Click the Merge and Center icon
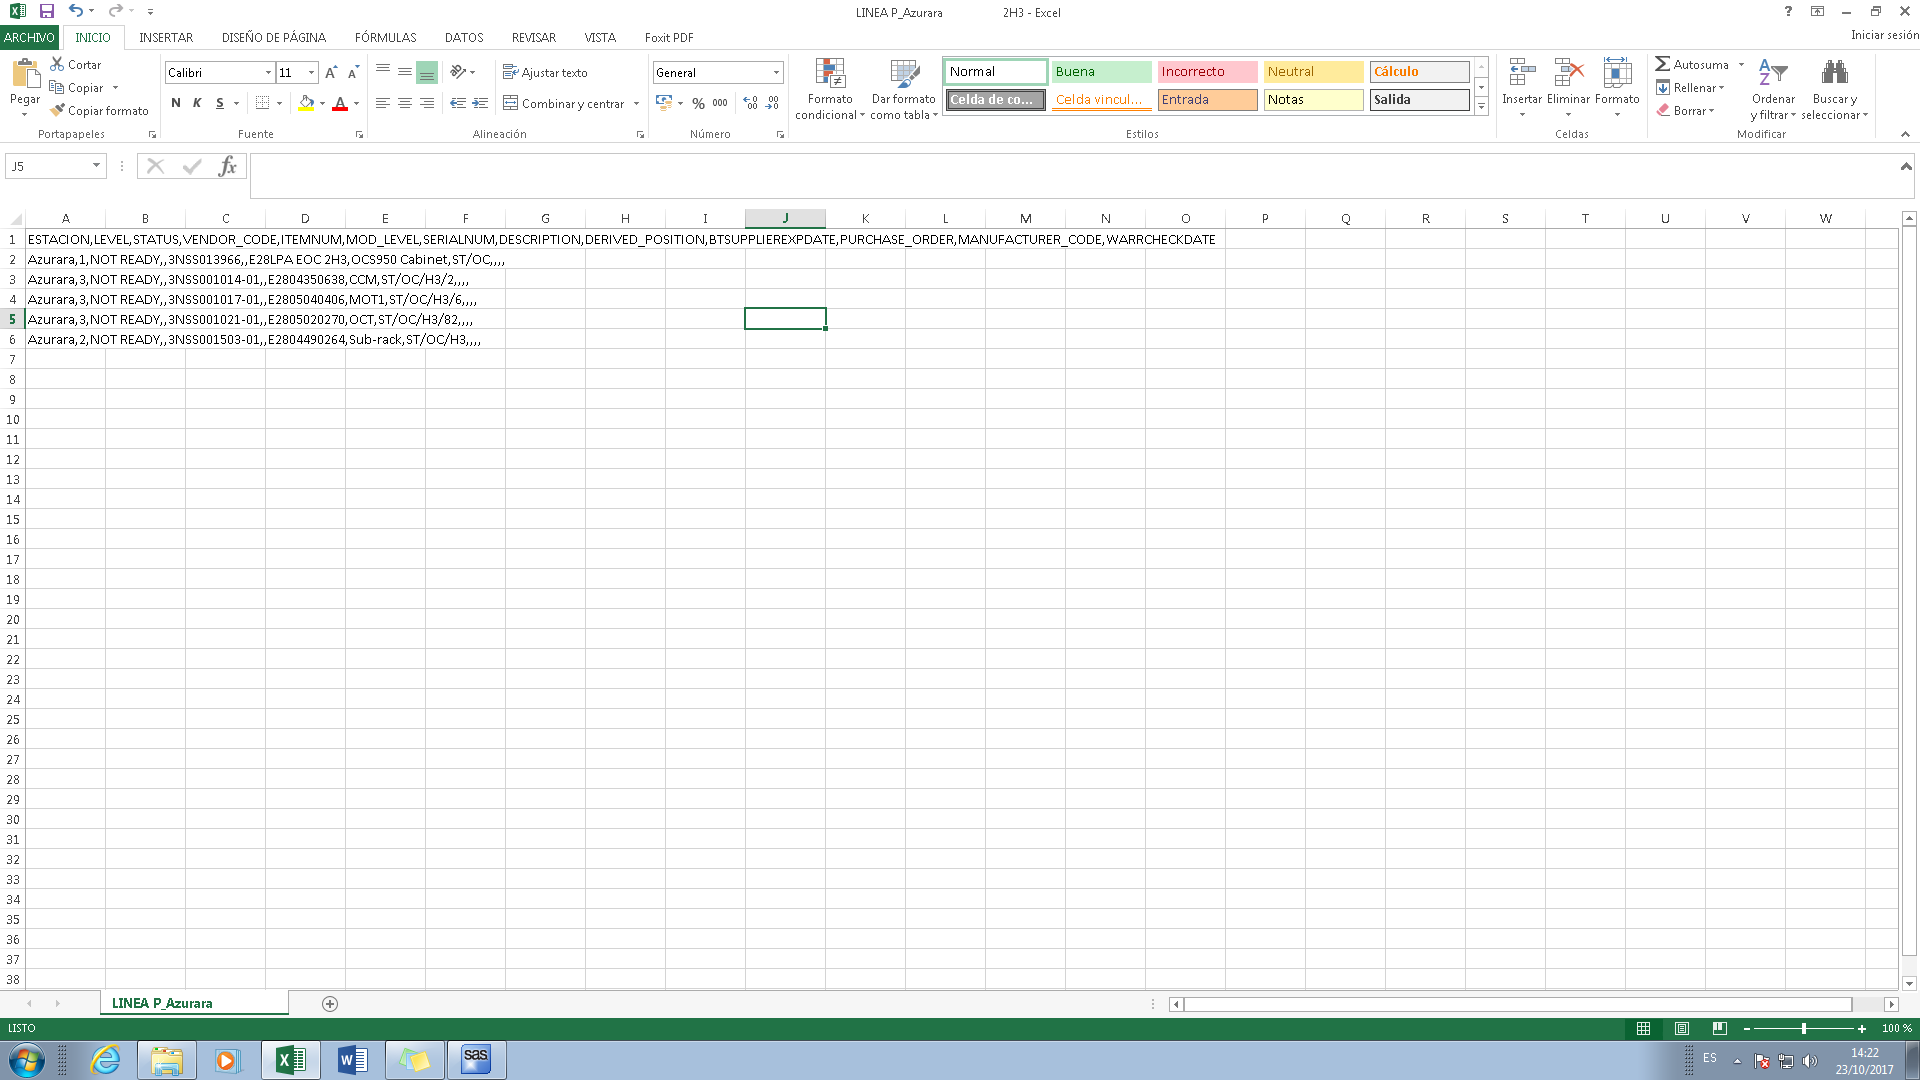1920x1080 pixels. [511, 103]
